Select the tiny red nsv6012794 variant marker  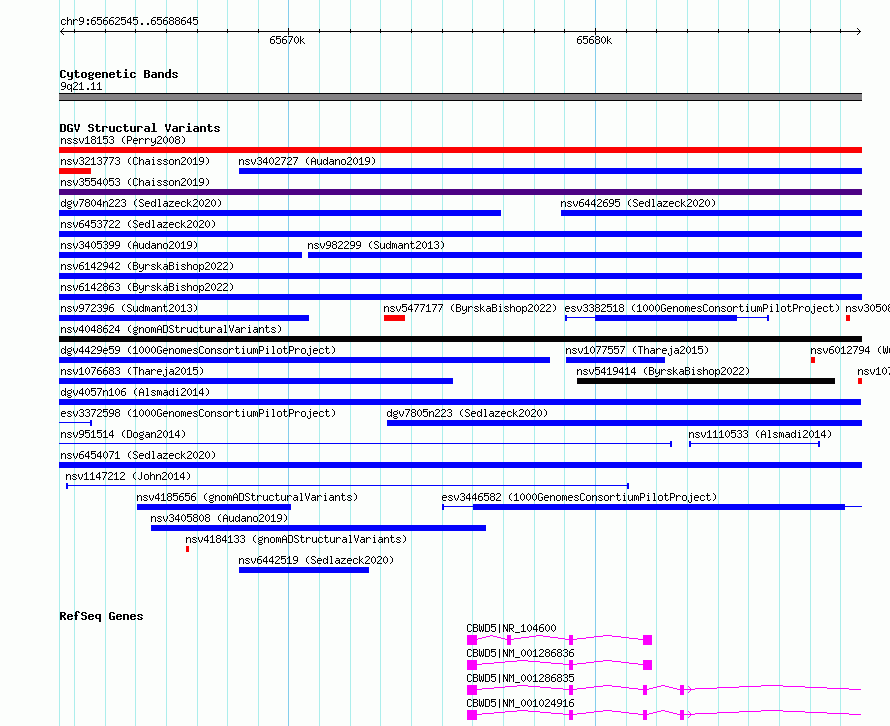[x=813, y=360]
